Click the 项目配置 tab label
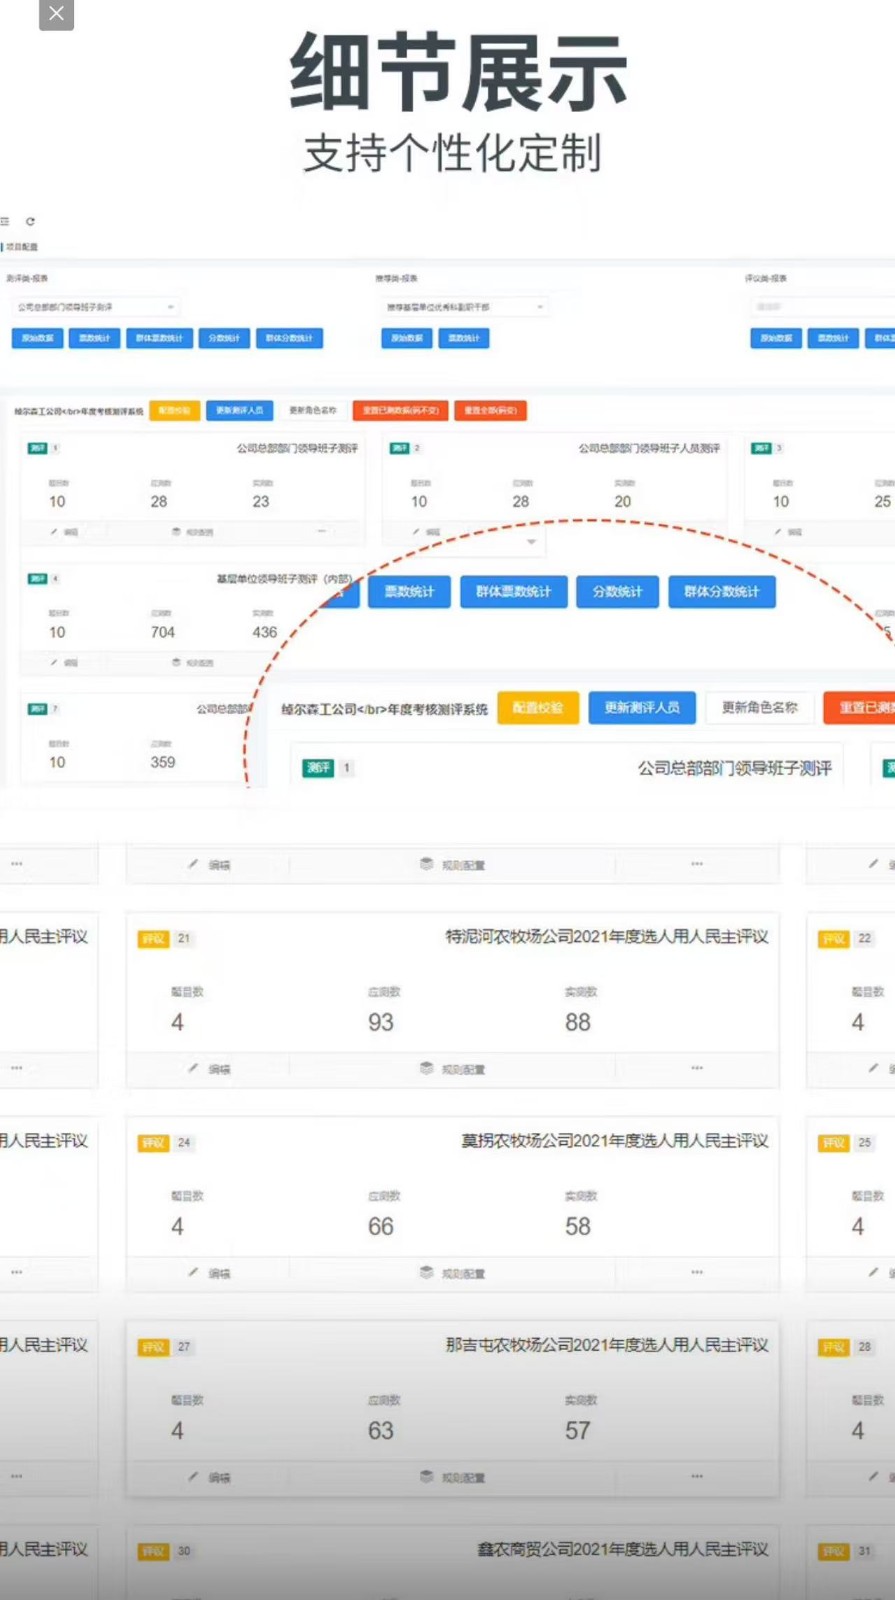Screen dimensions: 895x1600 22,247
